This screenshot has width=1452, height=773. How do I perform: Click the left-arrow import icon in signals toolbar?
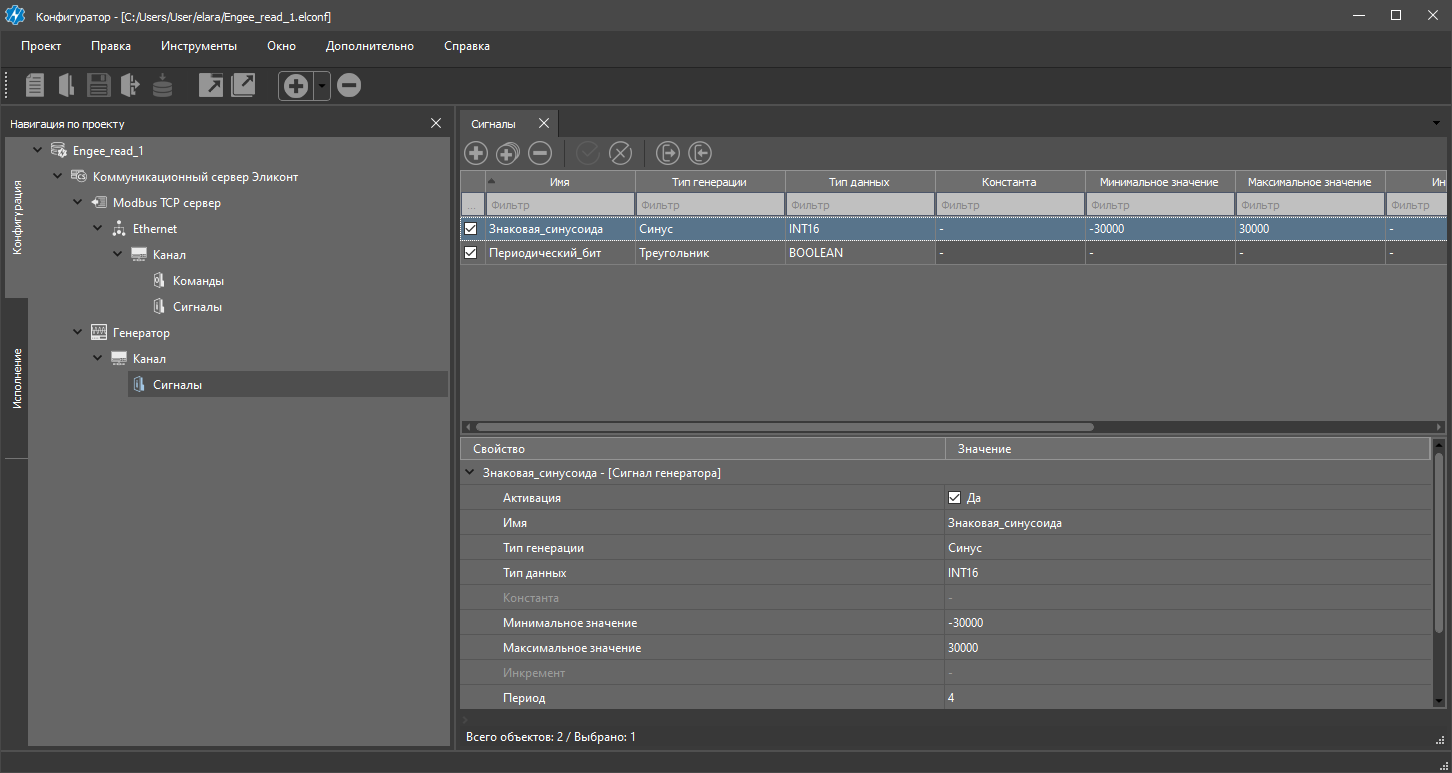pos(700,153)
